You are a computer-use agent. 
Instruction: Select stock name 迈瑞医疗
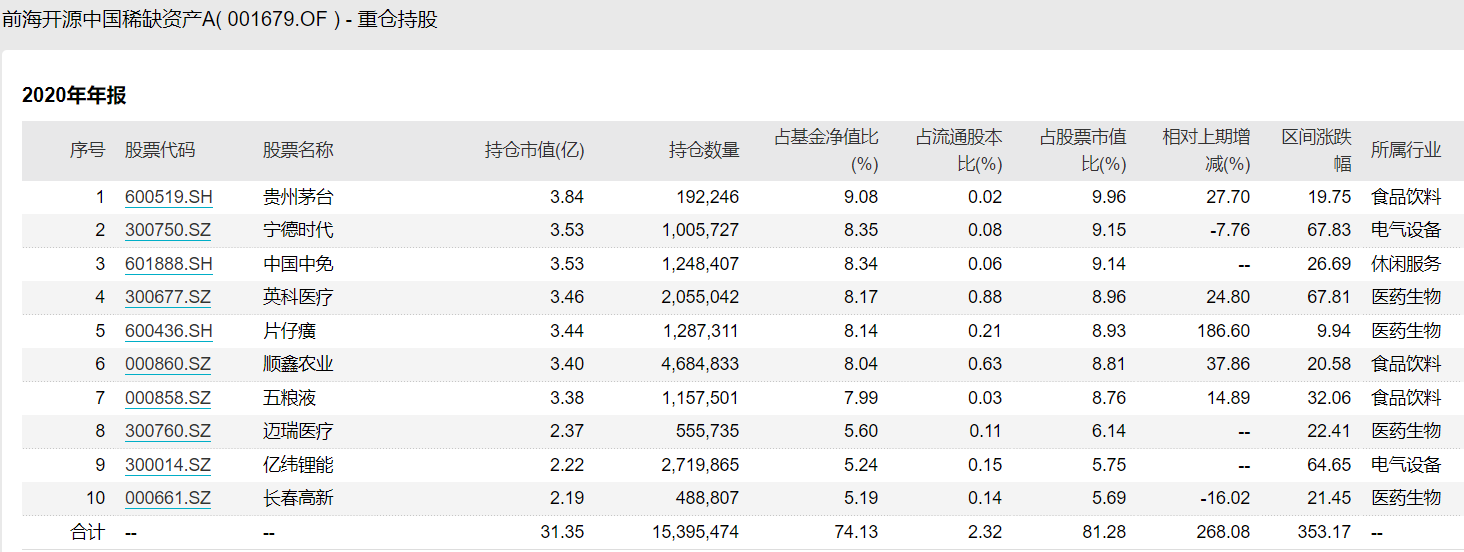pyautogui.click(x=298, y=431)
